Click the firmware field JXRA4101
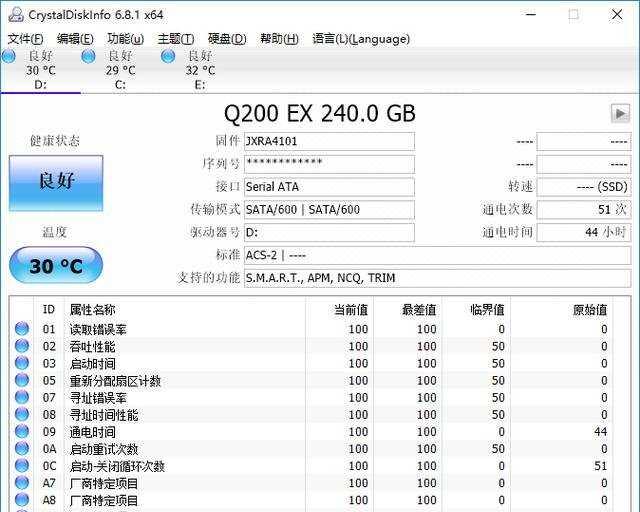 [x=329, y=141]
